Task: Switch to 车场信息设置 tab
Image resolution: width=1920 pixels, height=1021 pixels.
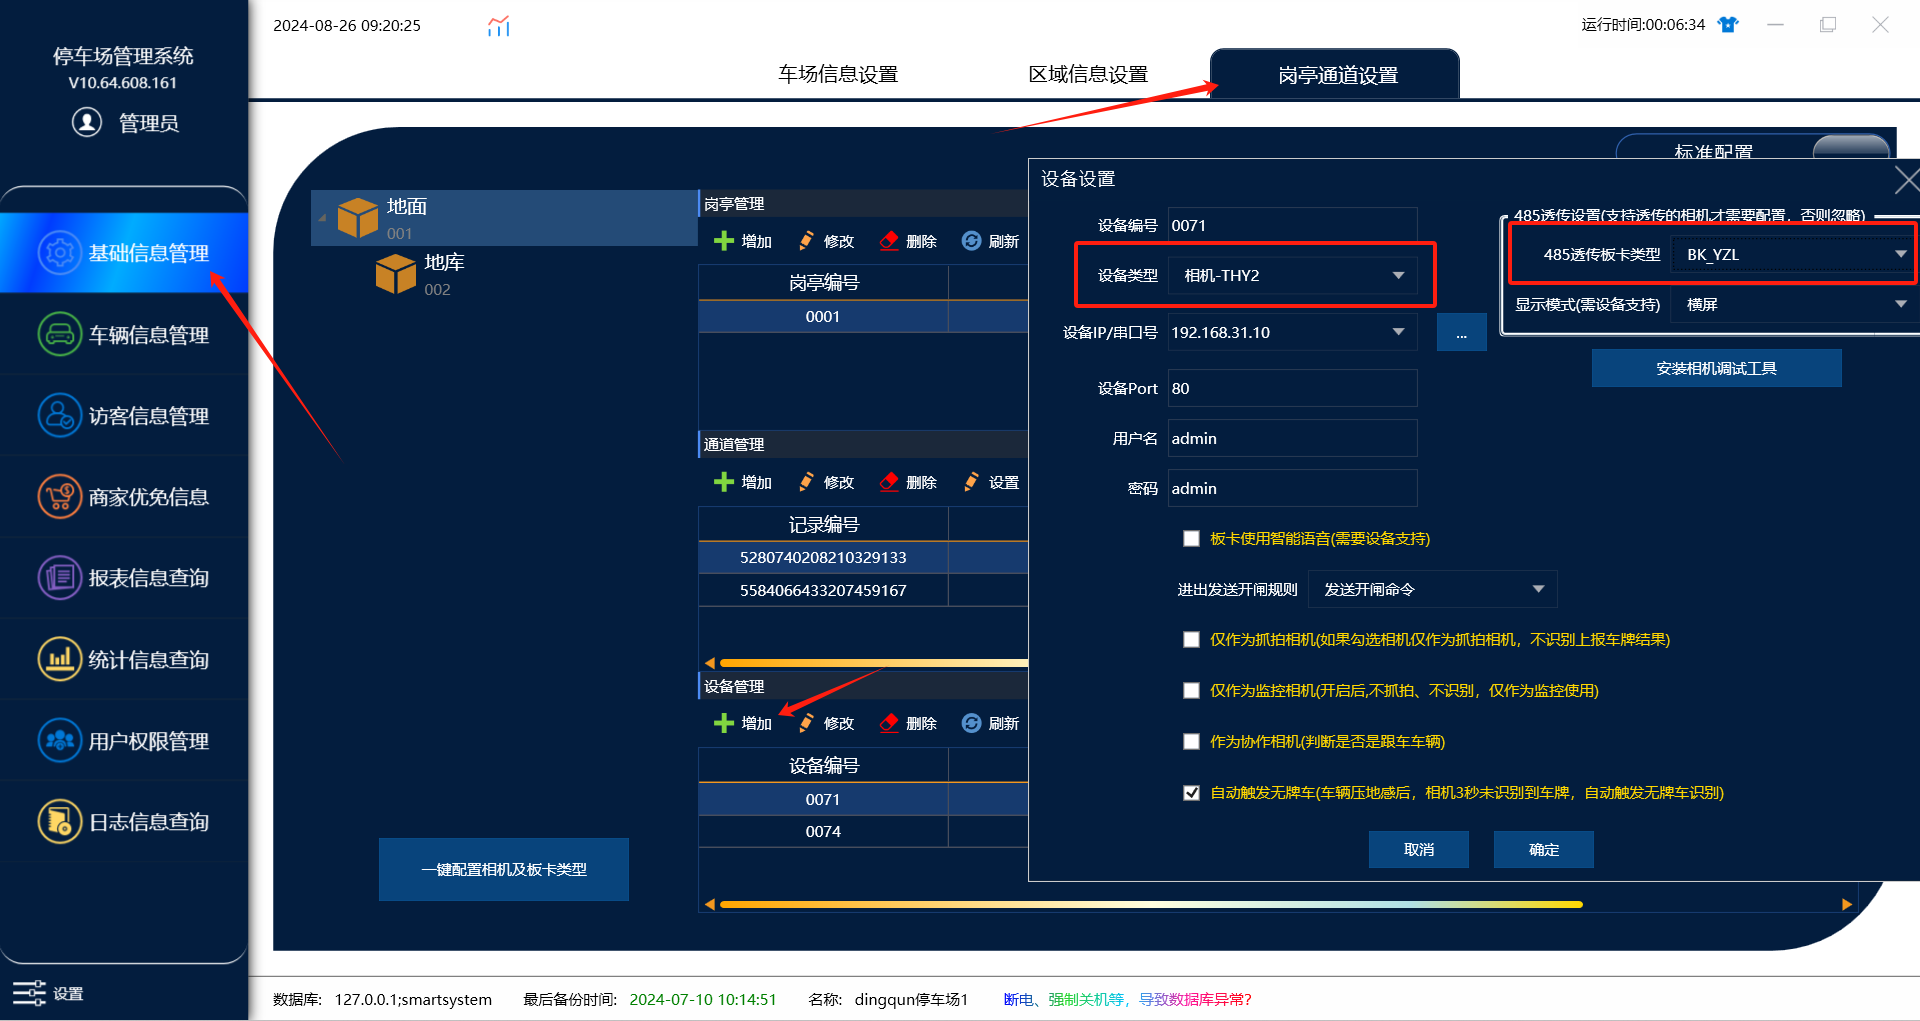Action: pos(838,74)
